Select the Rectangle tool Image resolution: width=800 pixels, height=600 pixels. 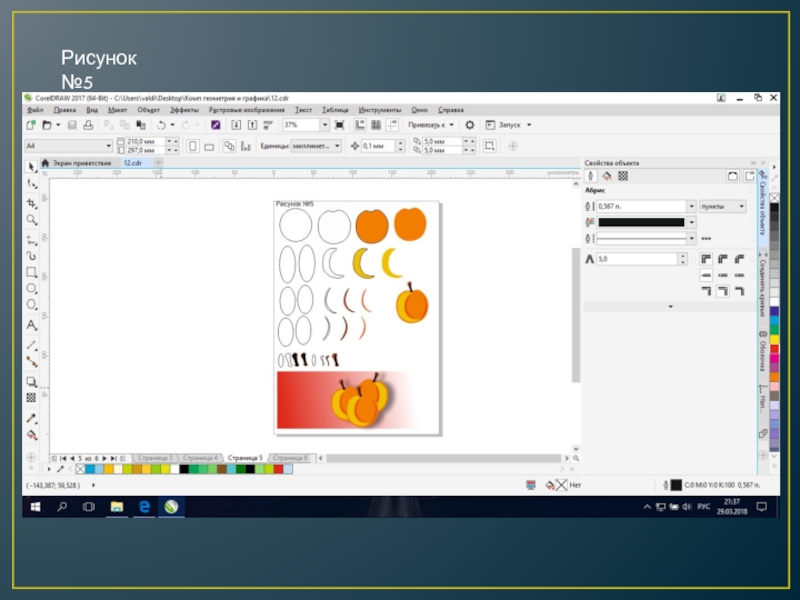[x=32, y=272]
